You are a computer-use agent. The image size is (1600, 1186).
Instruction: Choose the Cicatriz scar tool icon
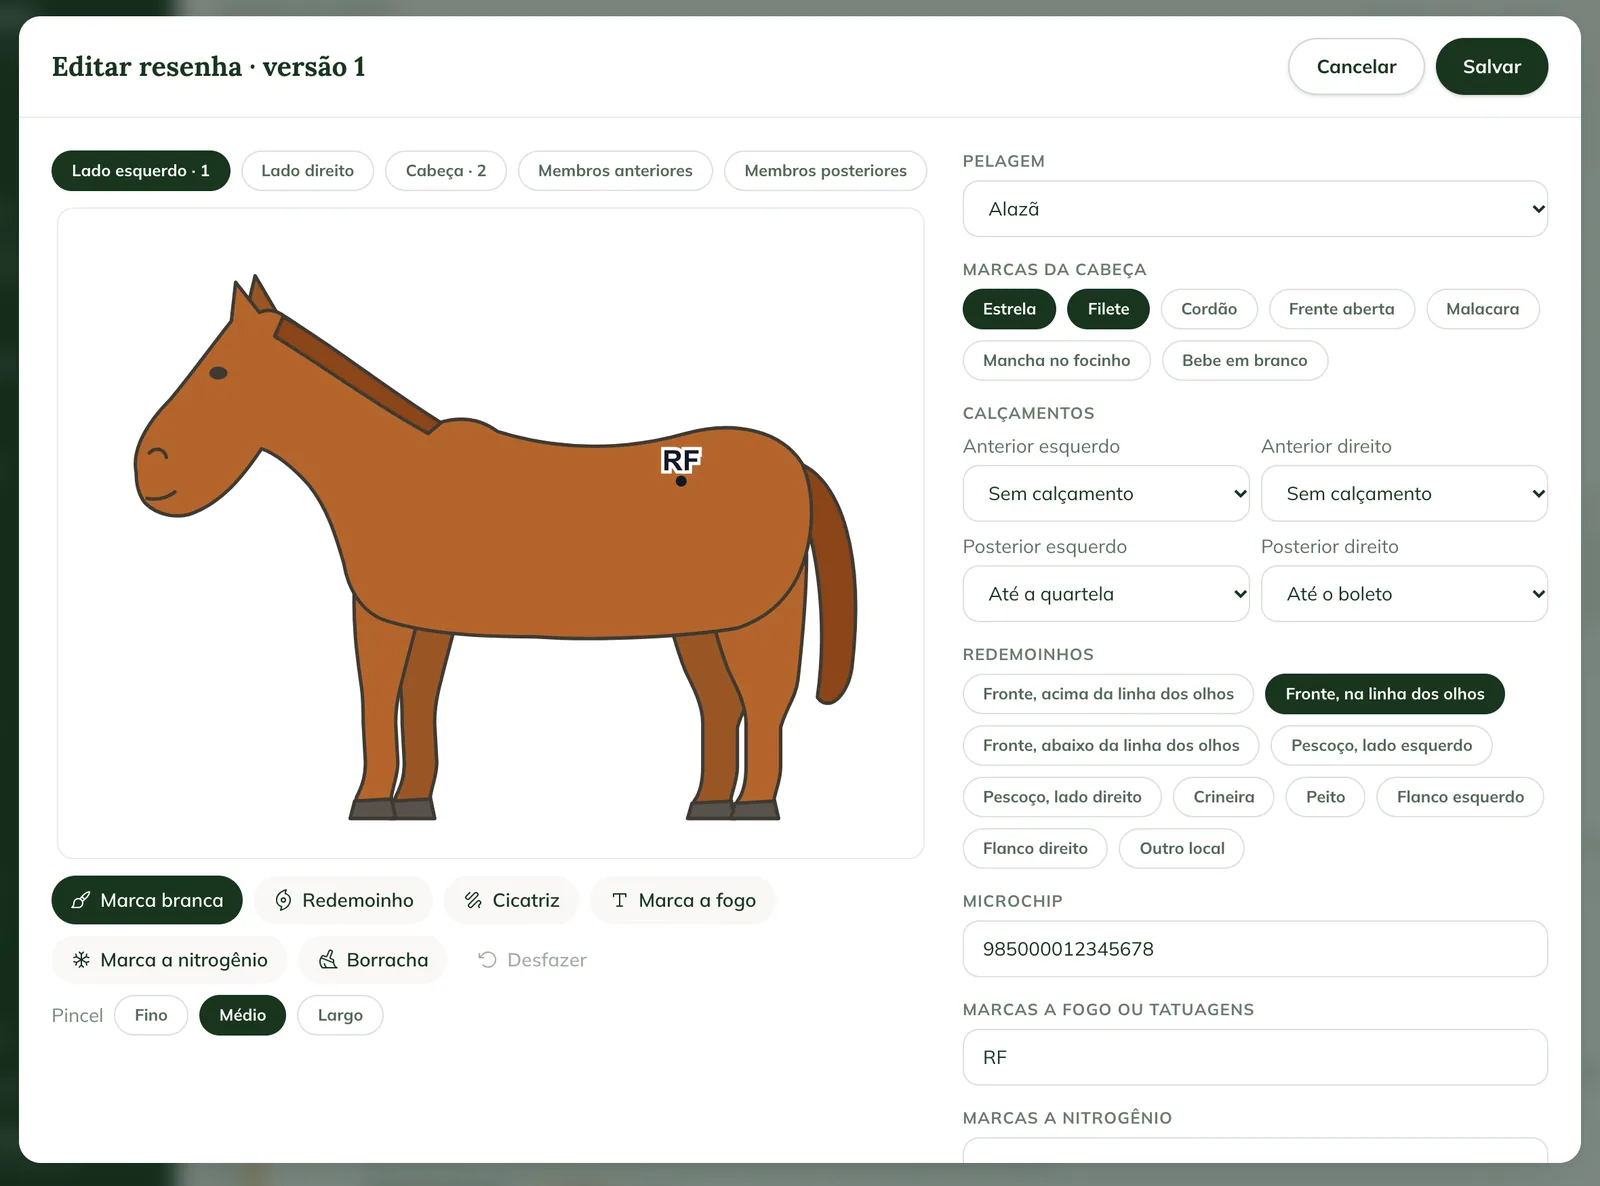473,900
